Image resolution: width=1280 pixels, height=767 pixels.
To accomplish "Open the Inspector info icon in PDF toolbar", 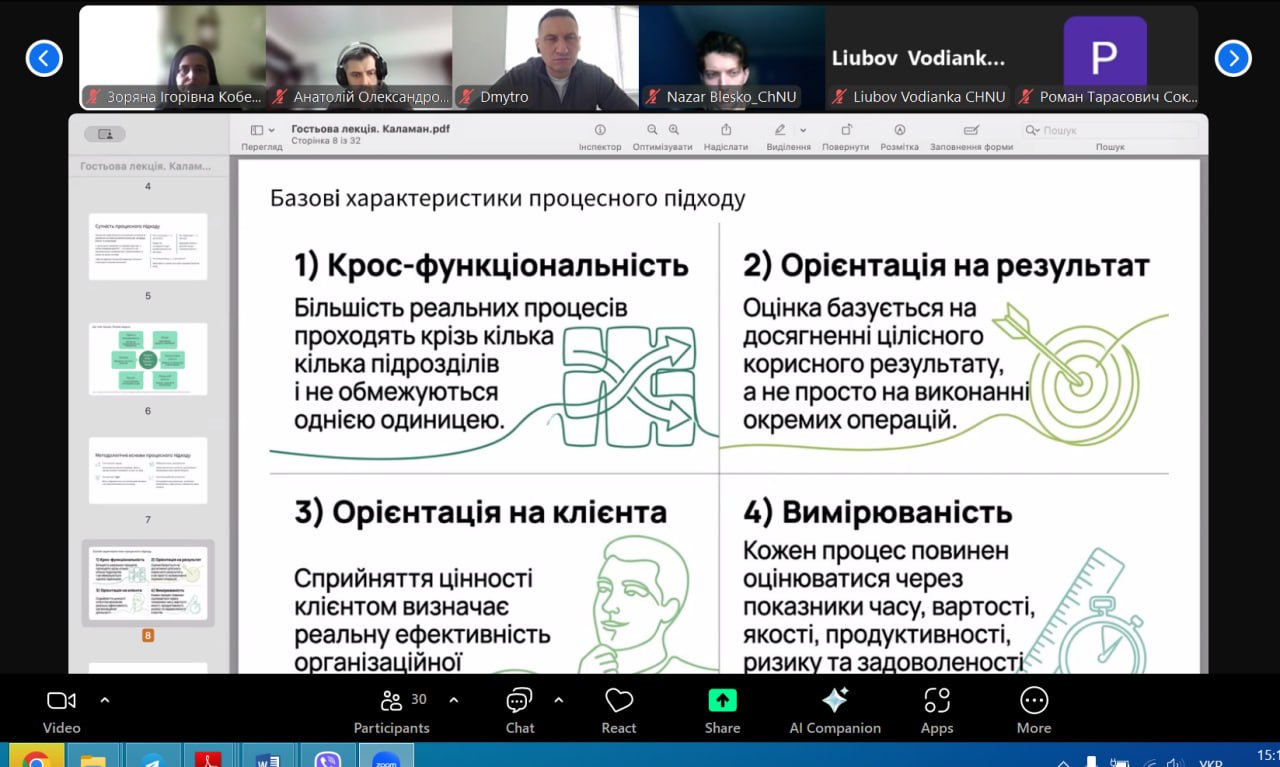I will point(600,130).
